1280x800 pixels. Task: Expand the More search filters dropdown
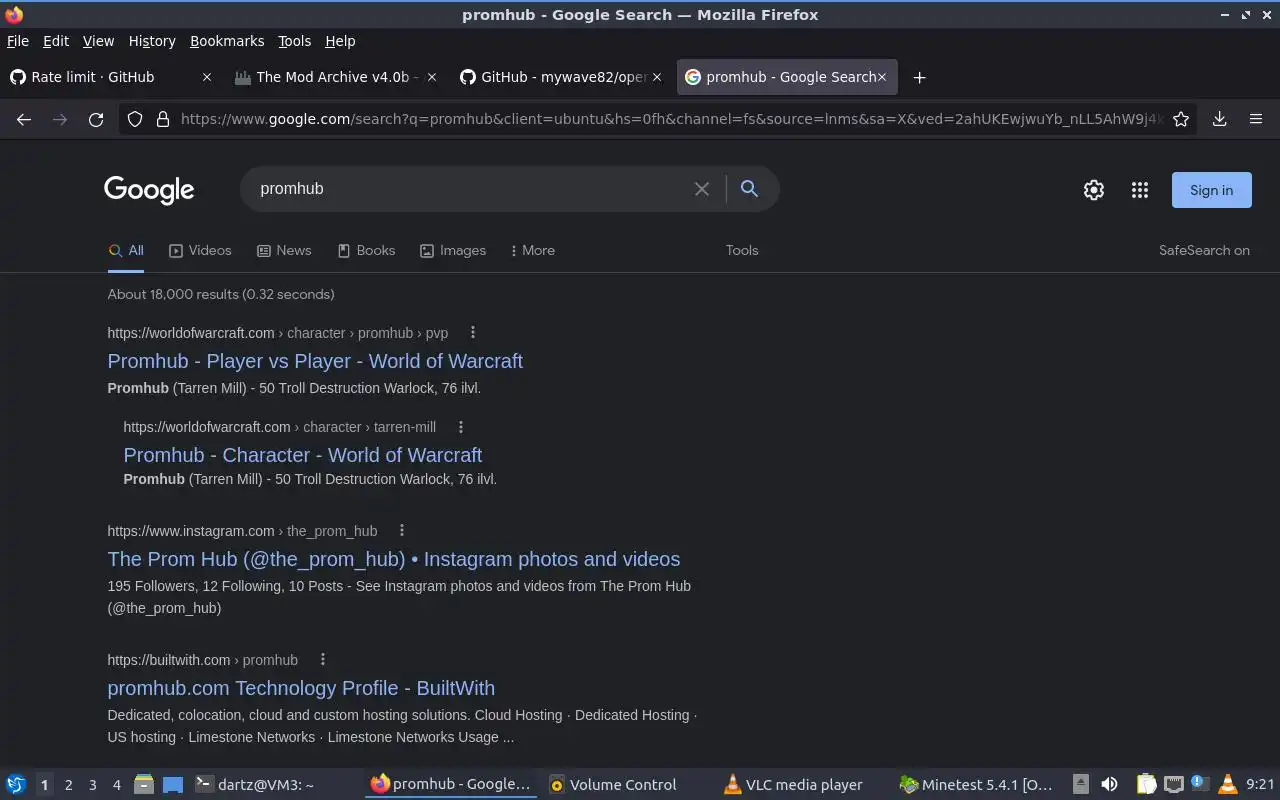(x=533, y=251)
